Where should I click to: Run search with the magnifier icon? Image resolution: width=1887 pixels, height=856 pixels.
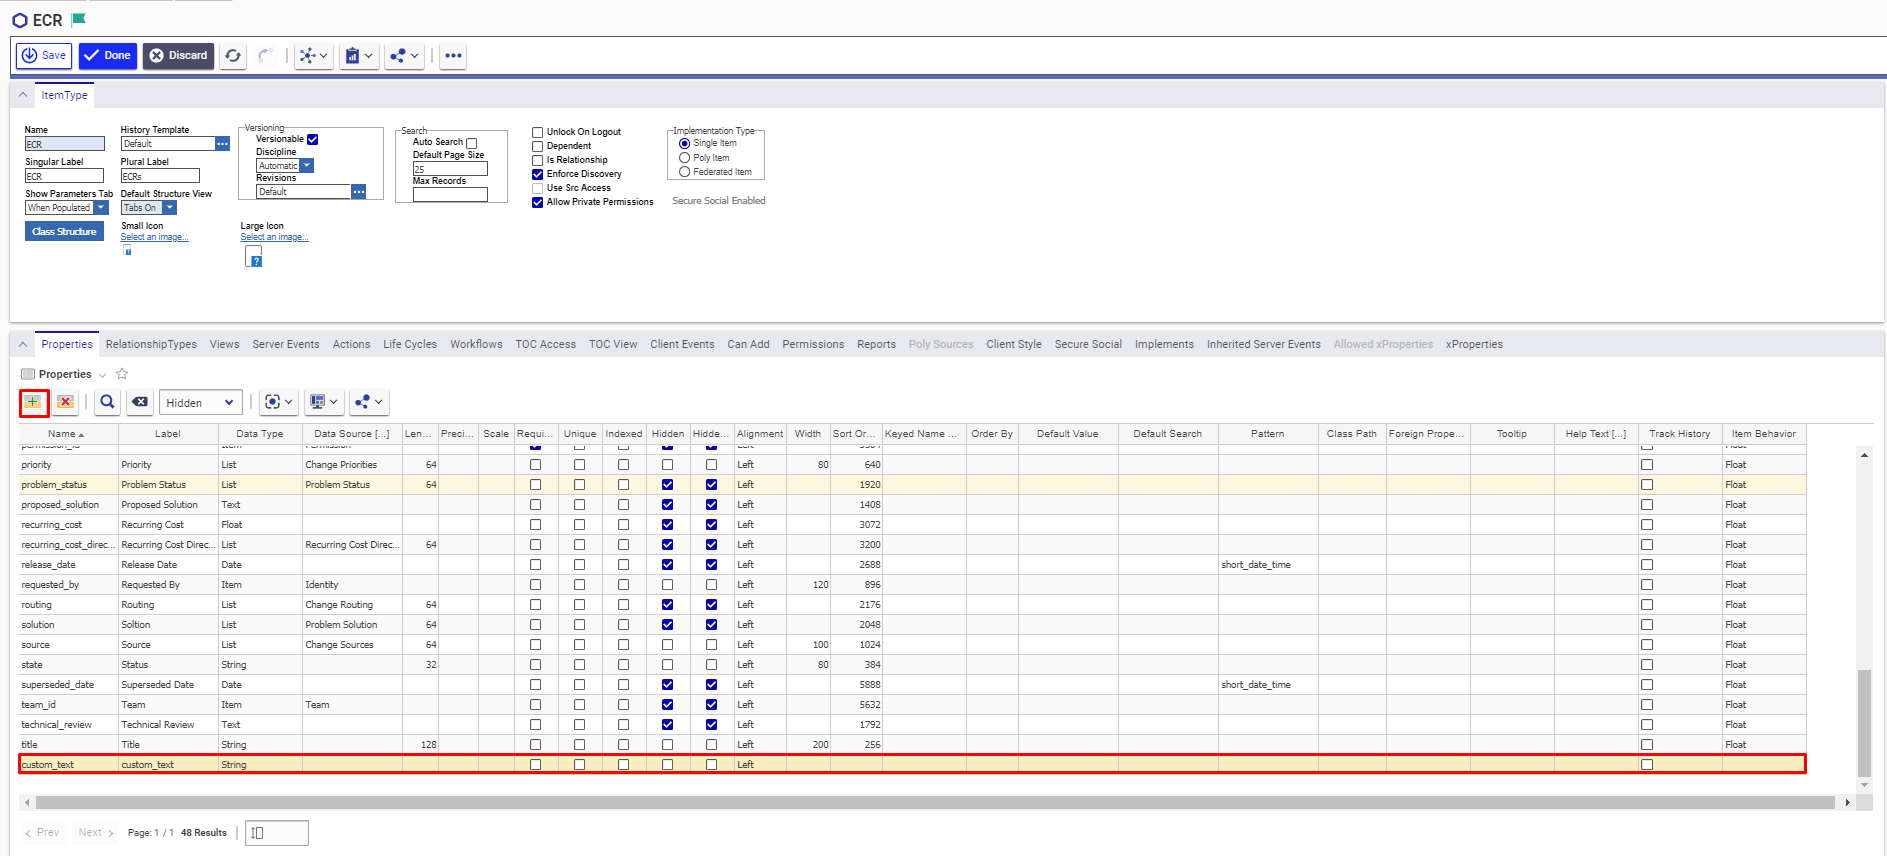point(107,402)
